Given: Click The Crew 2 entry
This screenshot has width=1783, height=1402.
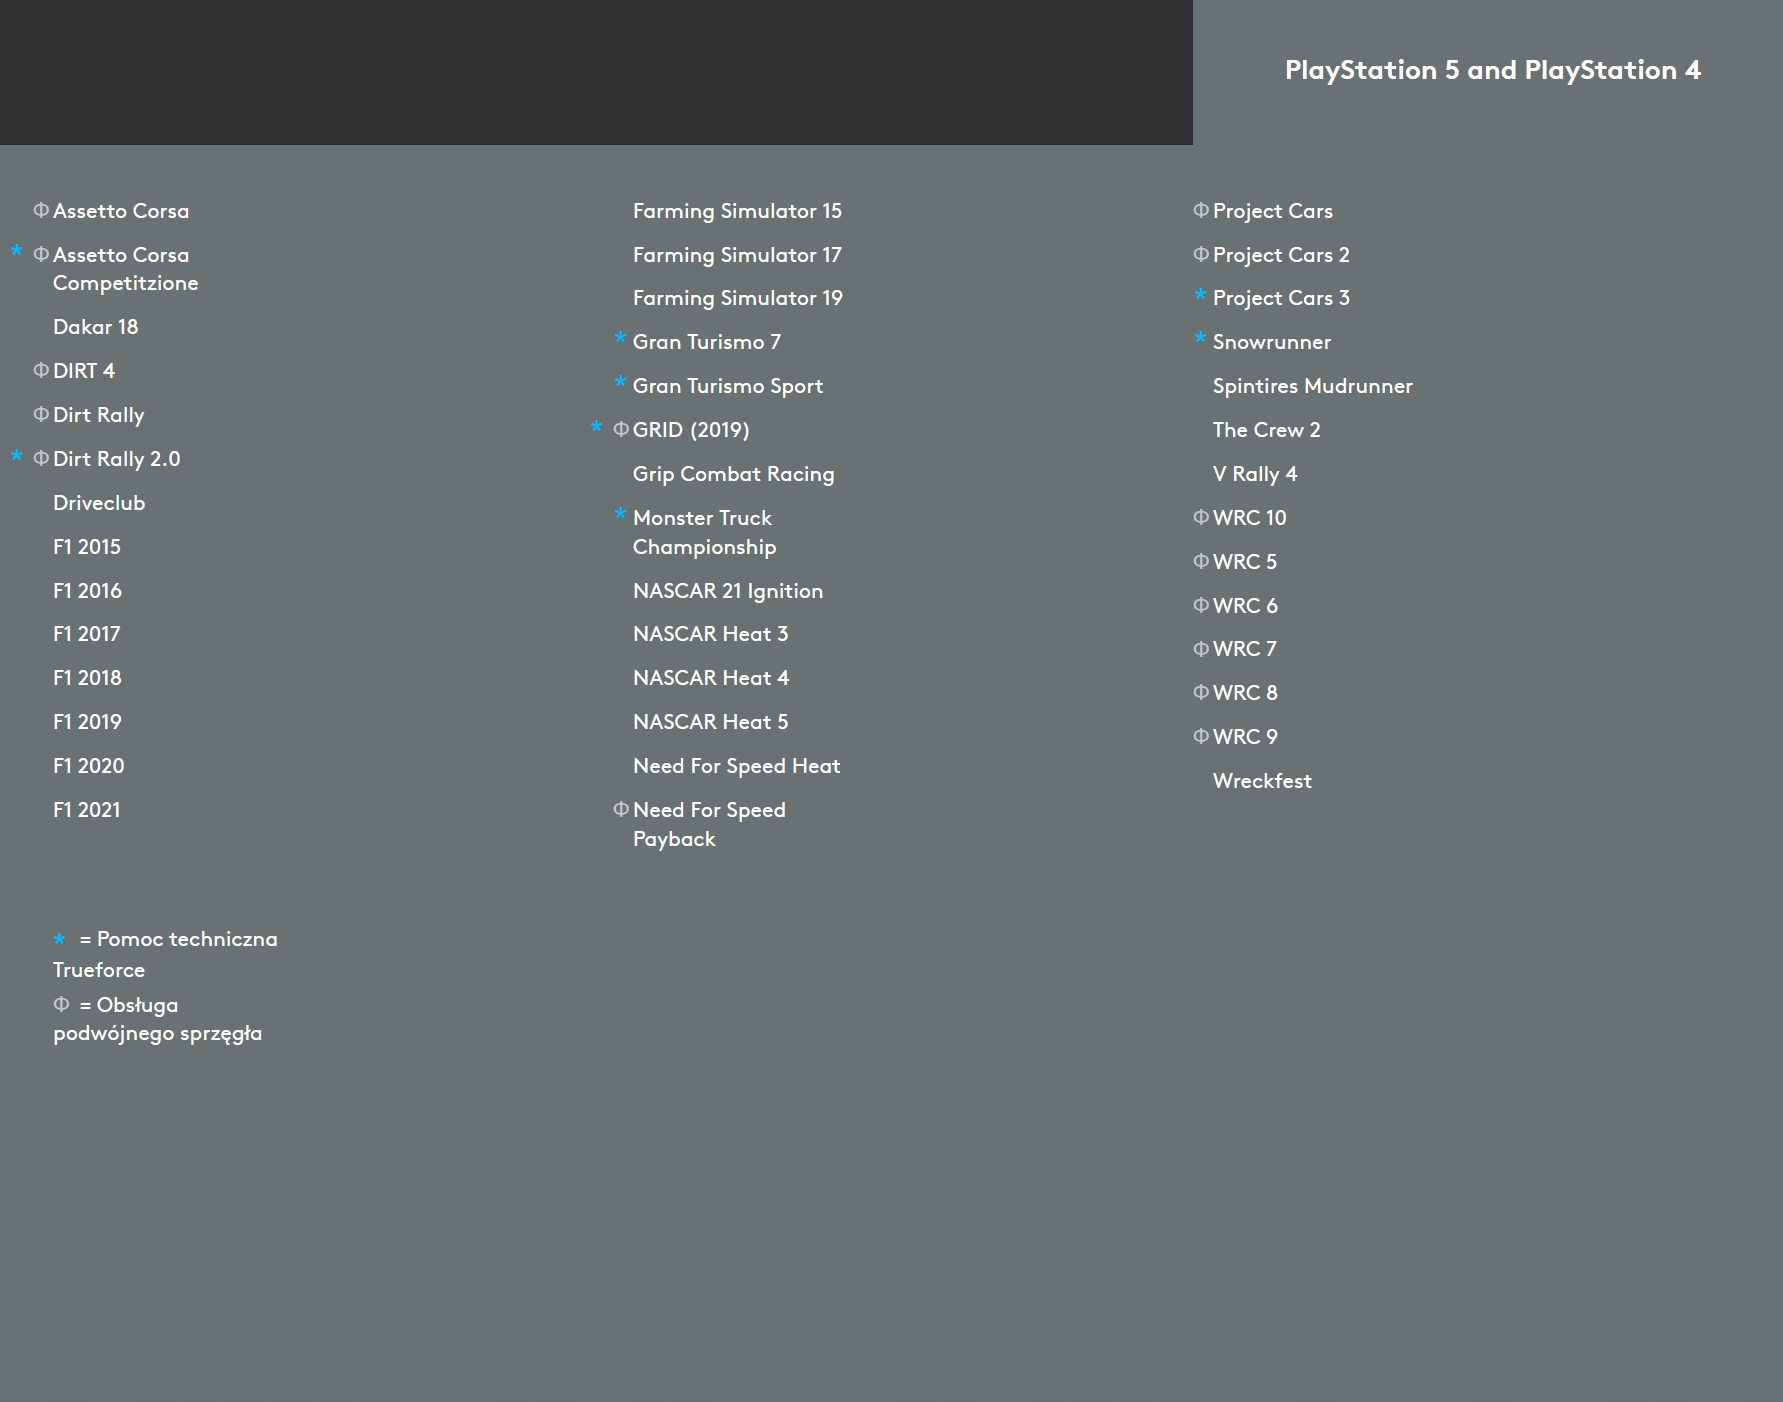Looking at the screenshot, I should pyautogui.click(x=1266, y=430).
